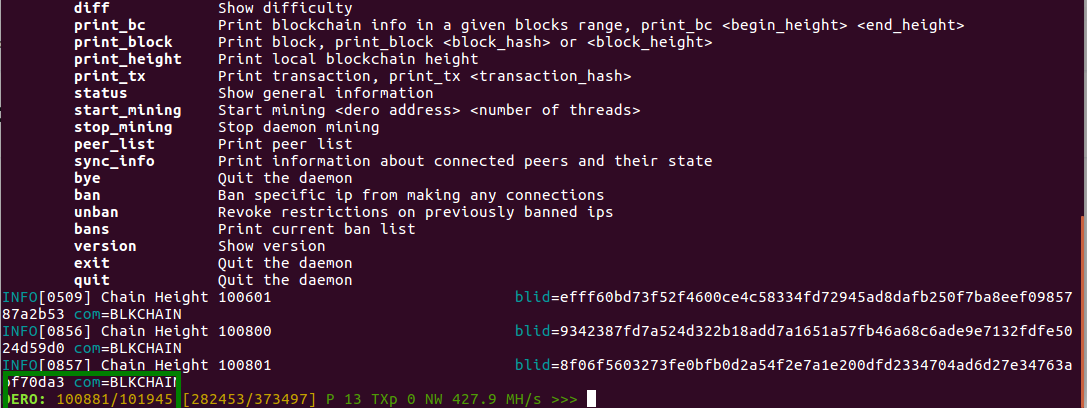The image size is (1087, 408).
Task: Click the 'start_mining' command text
Action: tap(128, 110)
